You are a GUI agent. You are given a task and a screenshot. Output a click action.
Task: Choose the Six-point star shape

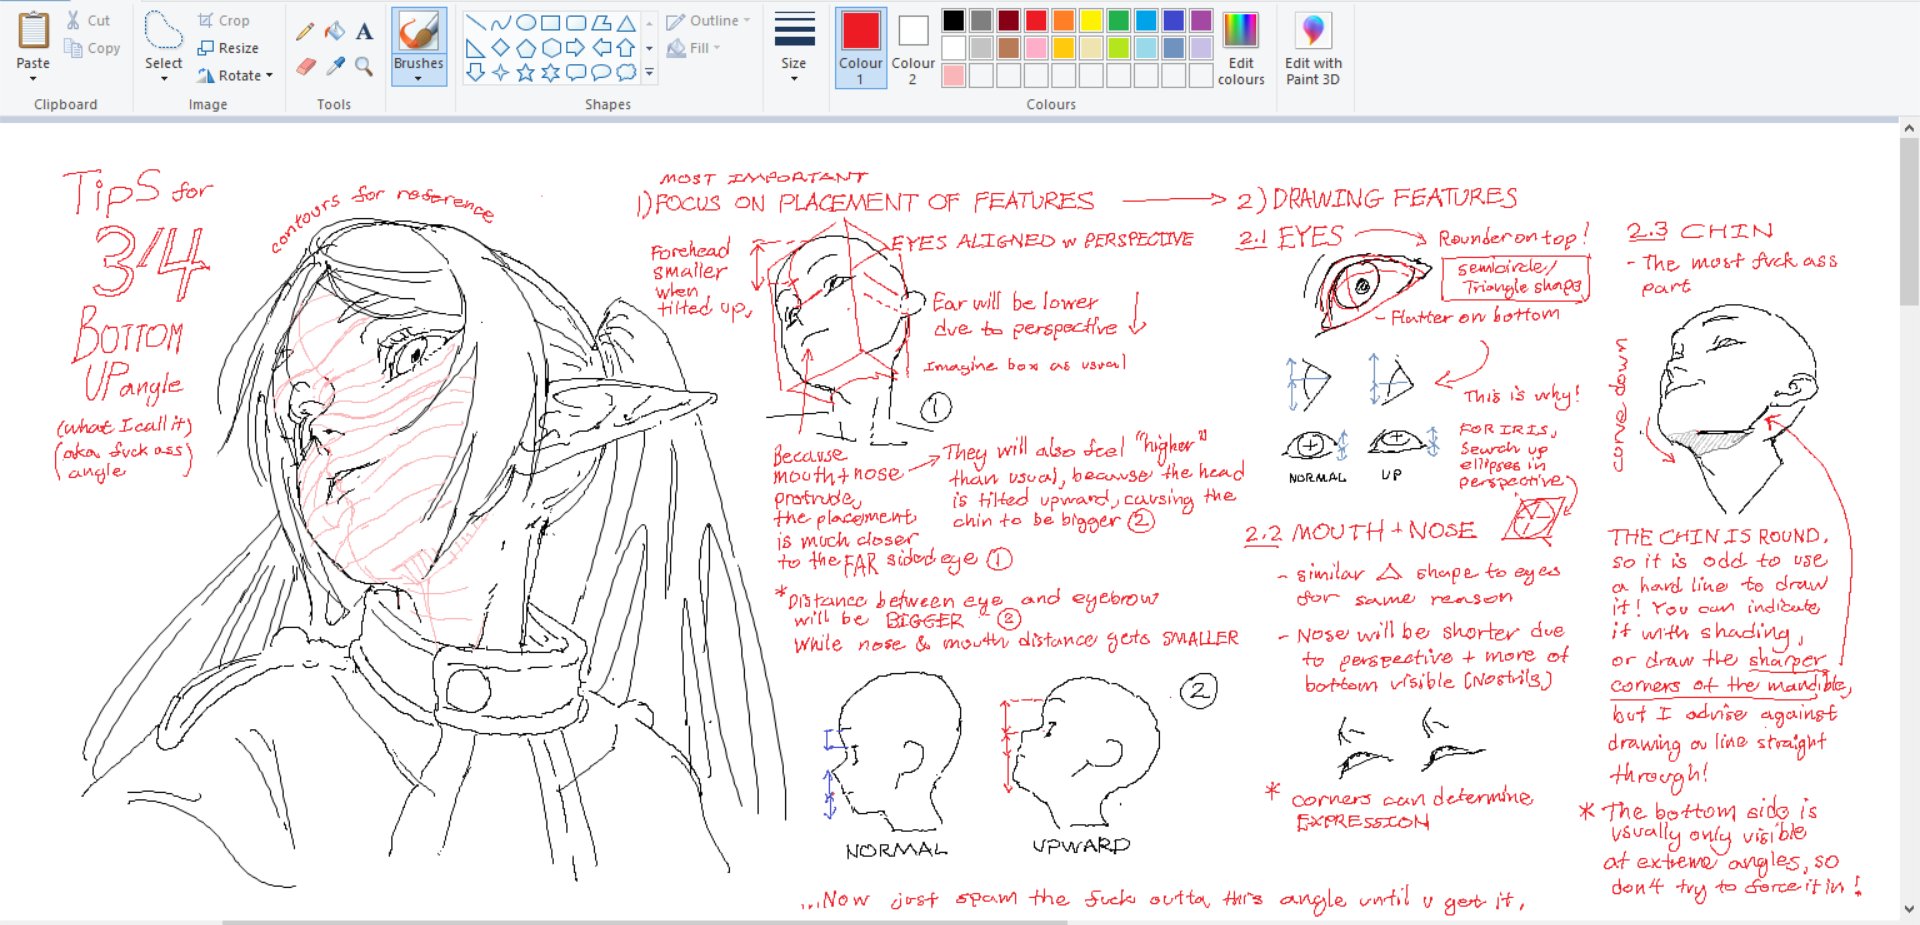(x=551, y=72)
